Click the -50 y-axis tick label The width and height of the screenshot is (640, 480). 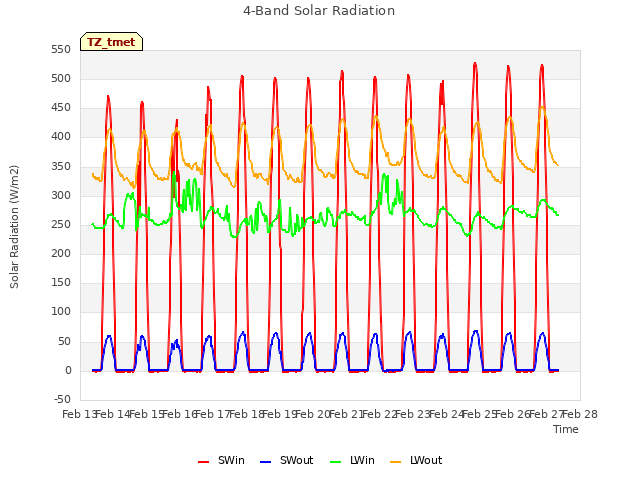[62, 399]
